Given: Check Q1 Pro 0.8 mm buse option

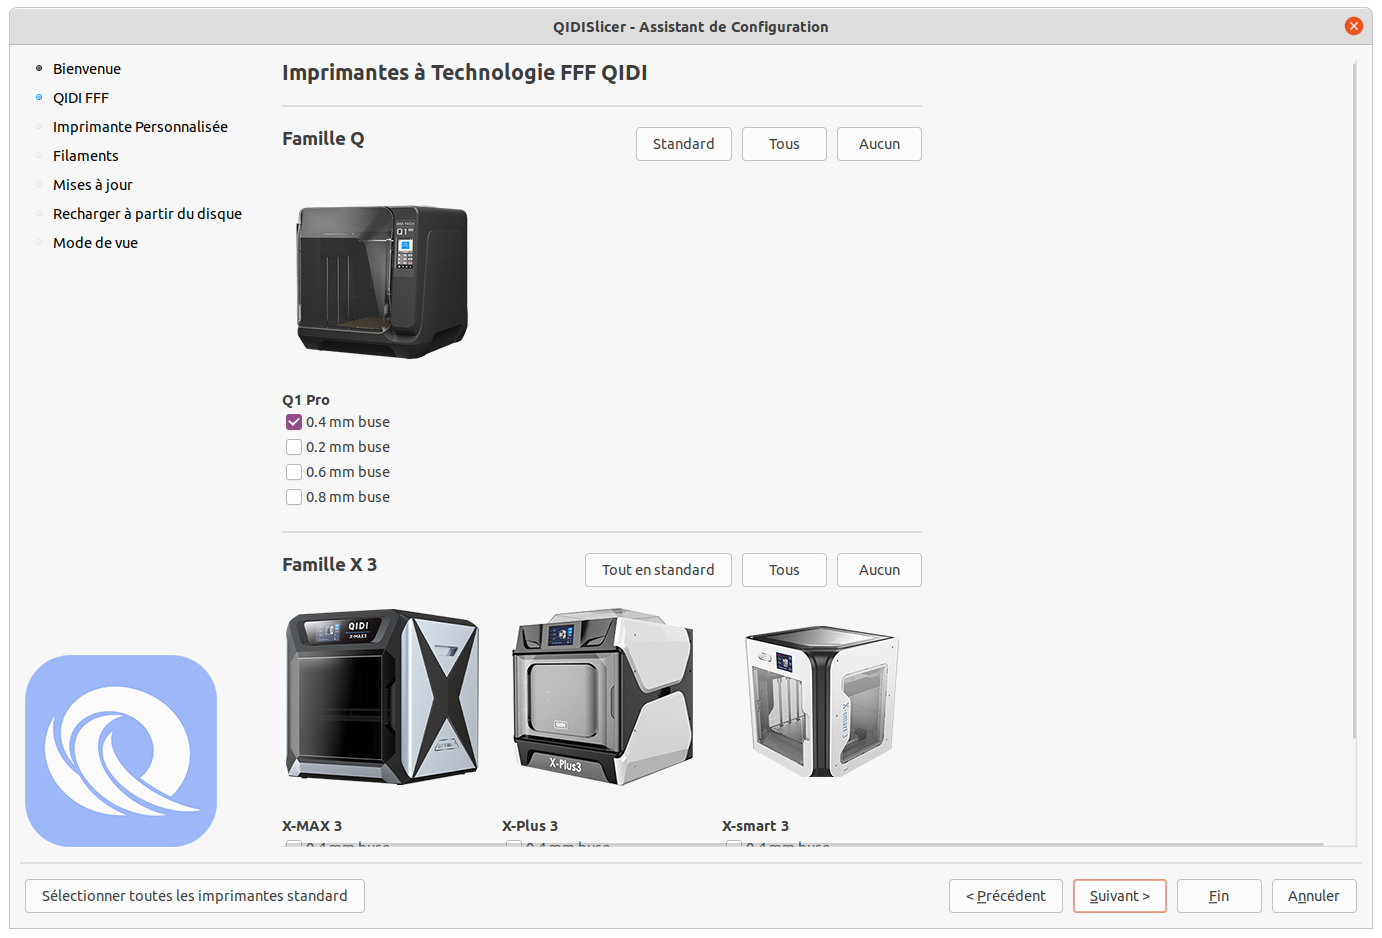Looking at the screenshot, I should point(294,497).
